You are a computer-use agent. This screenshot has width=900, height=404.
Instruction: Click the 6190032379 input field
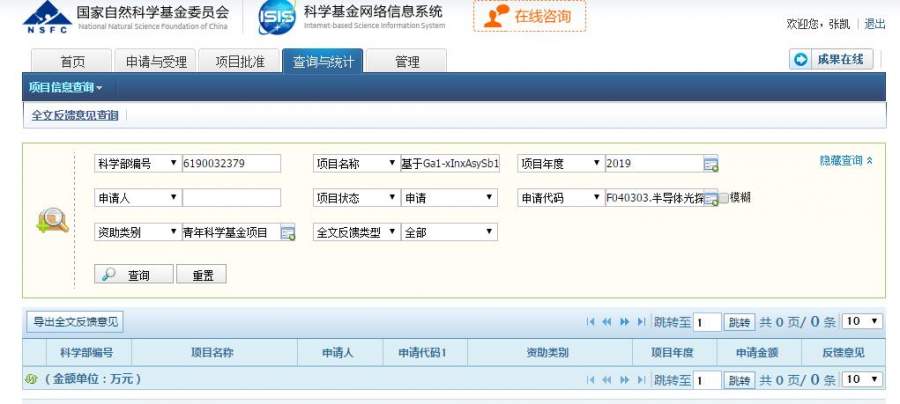(231, 164)
